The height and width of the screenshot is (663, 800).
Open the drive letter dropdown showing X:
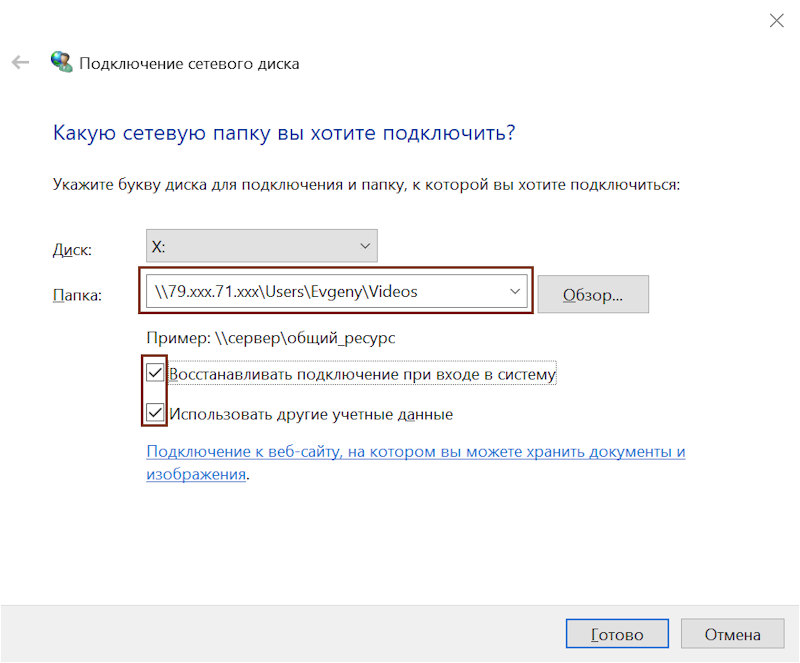262,246
